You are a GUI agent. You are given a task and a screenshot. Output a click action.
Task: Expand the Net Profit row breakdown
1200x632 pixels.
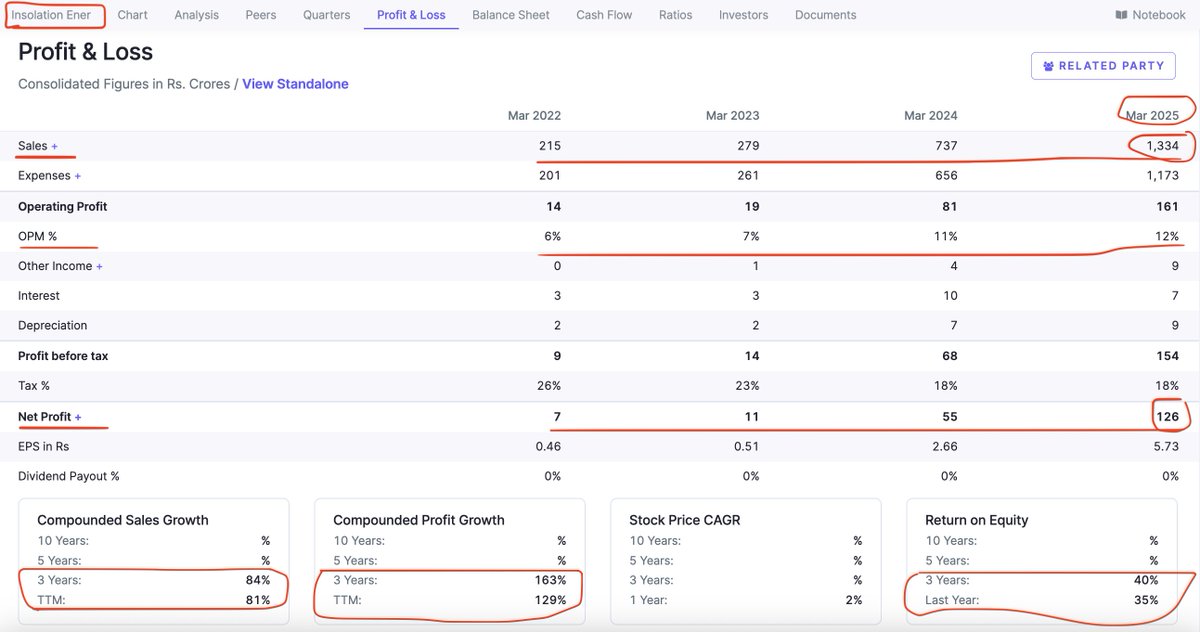coord(78,417)
